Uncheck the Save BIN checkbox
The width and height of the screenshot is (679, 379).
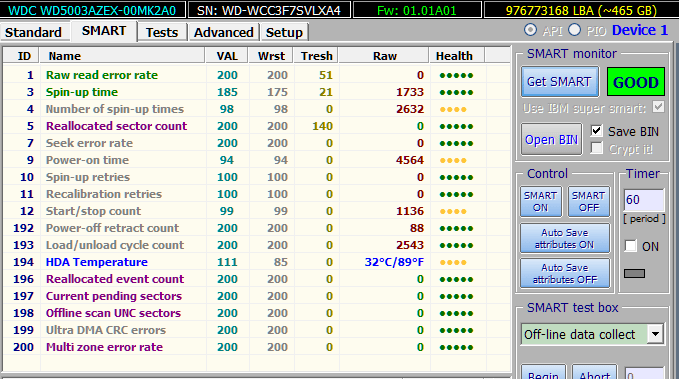click(x=596, y=131)
